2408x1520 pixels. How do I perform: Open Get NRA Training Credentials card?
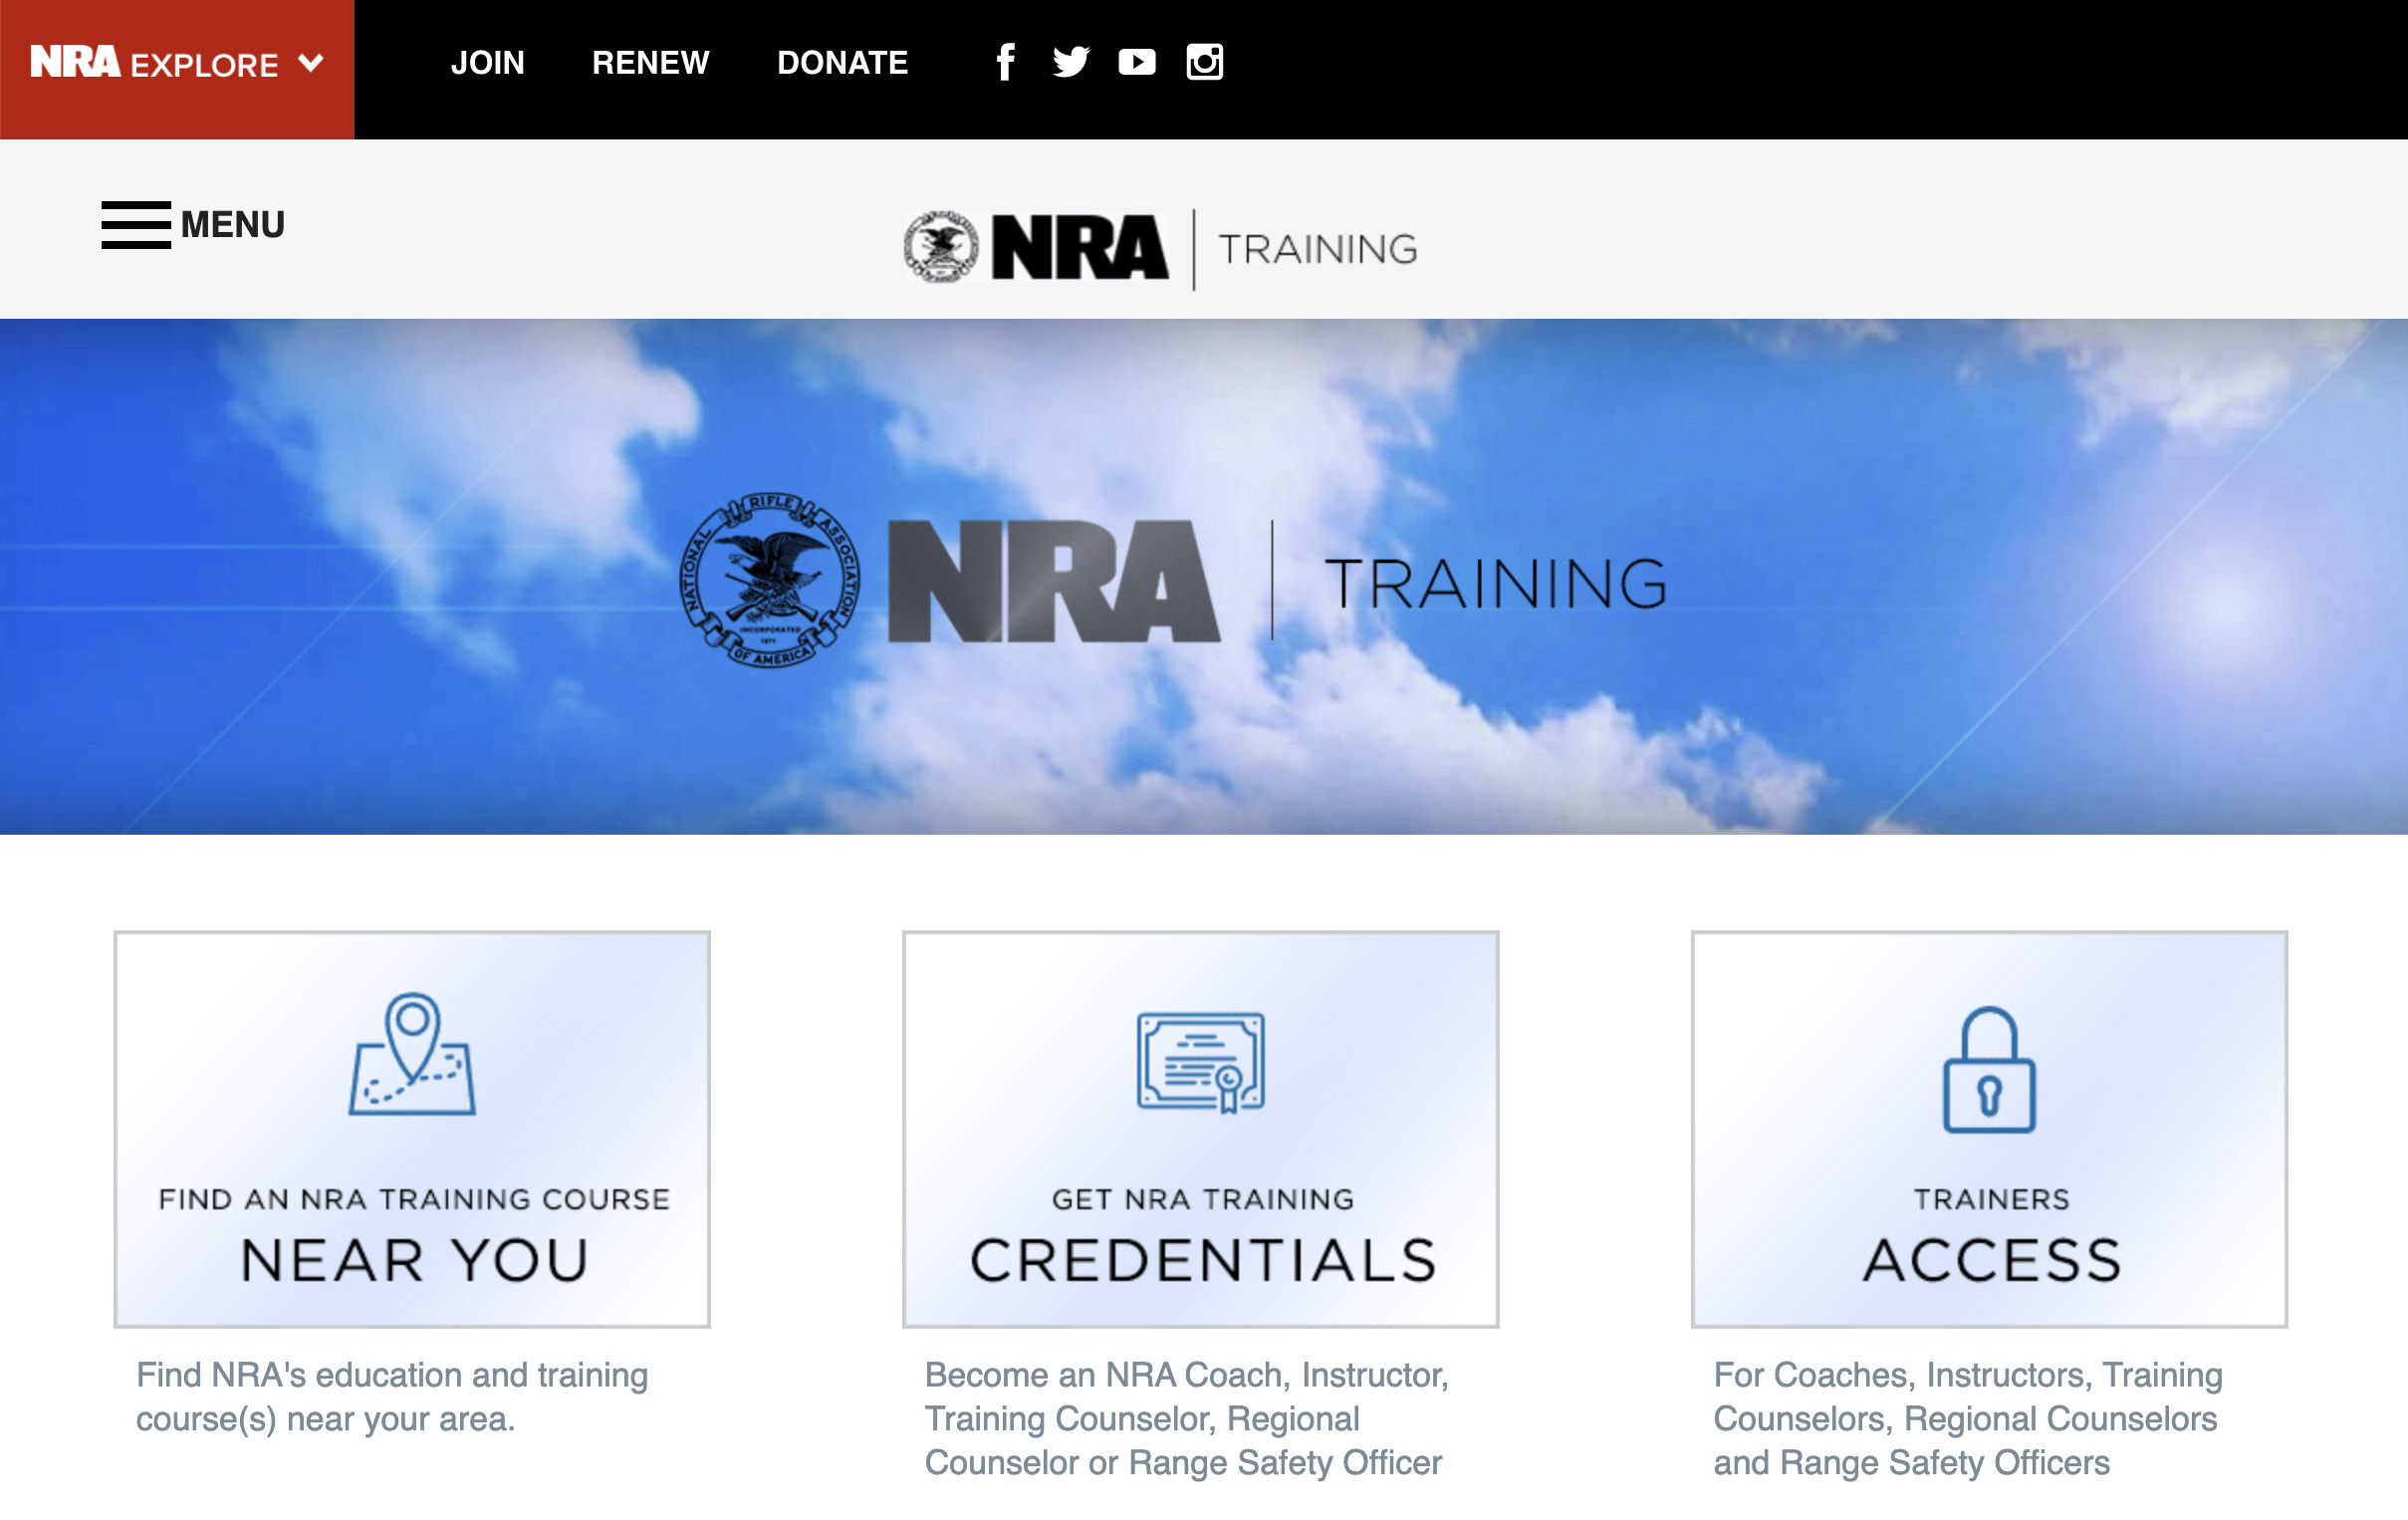coord(1201,1129)
